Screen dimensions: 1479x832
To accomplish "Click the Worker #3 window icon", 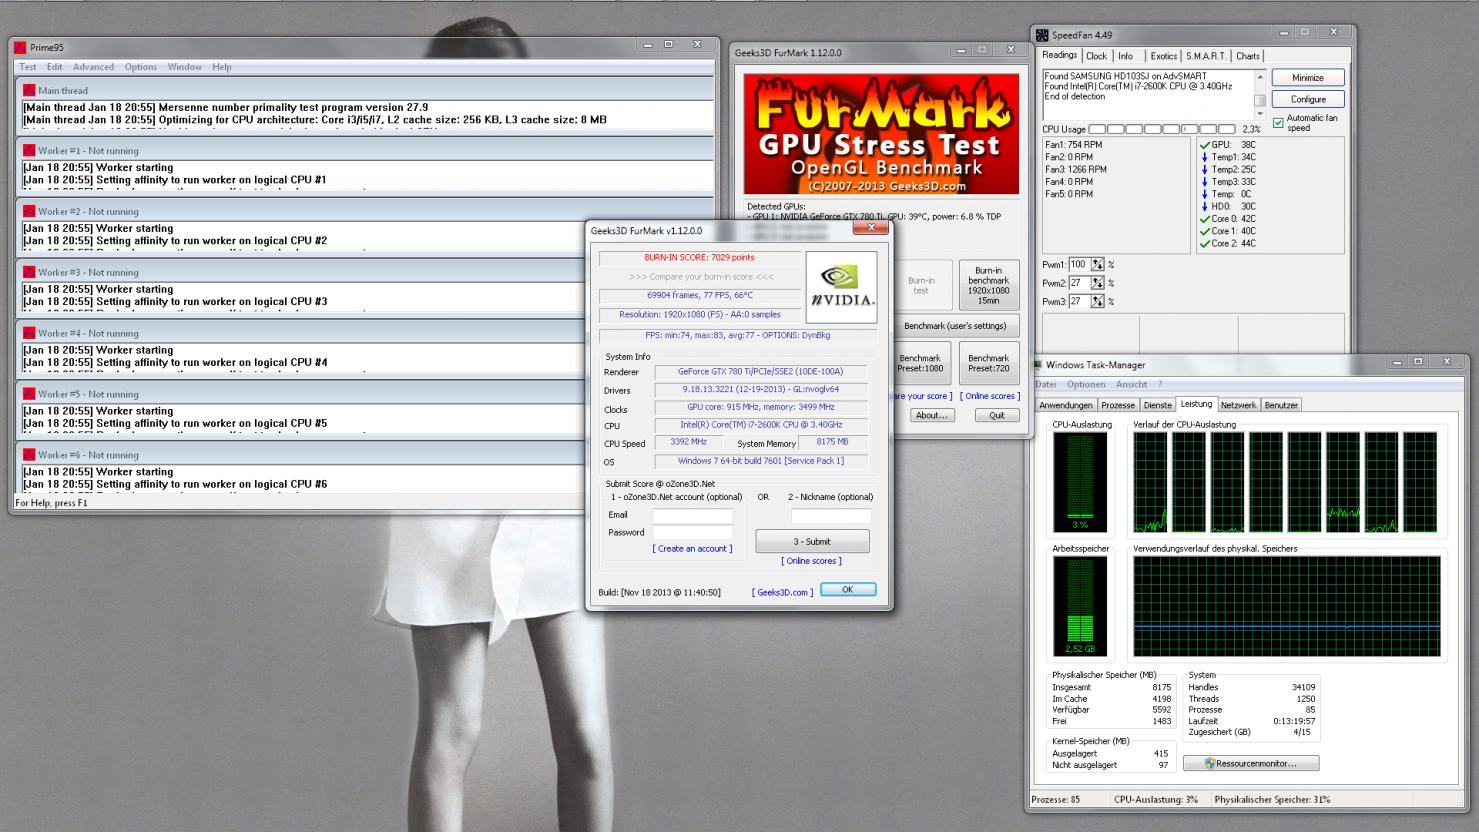I will 29,273.
